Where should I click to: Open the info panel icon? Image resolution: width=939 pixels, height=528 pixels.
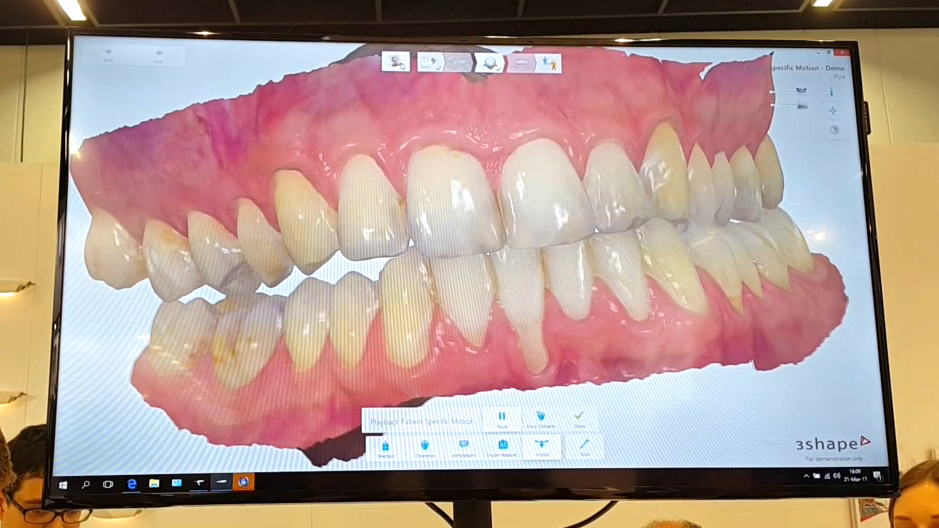pos(831,92)
